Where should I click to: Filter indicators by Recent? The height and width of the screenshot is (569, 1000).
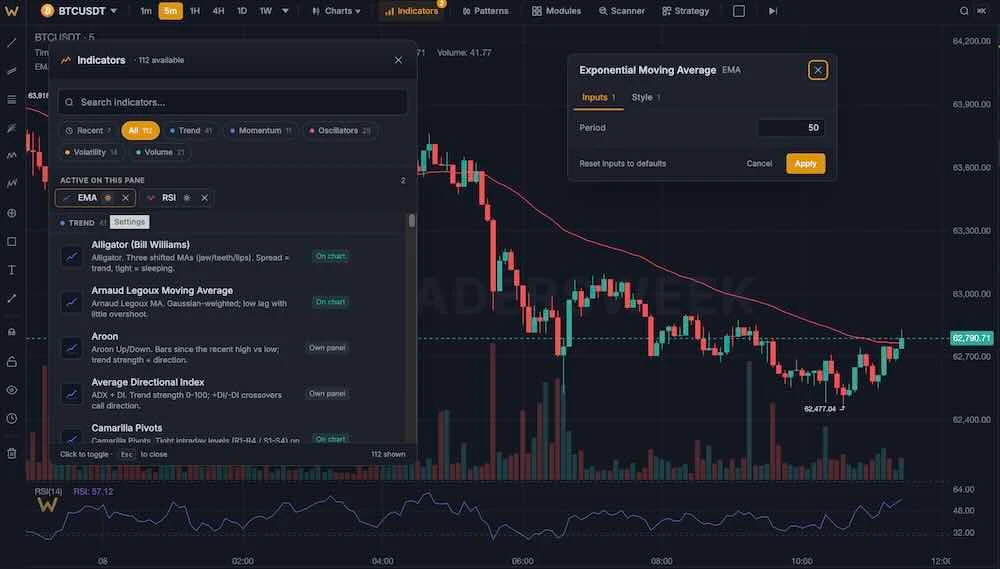click(x=88, y=131)
